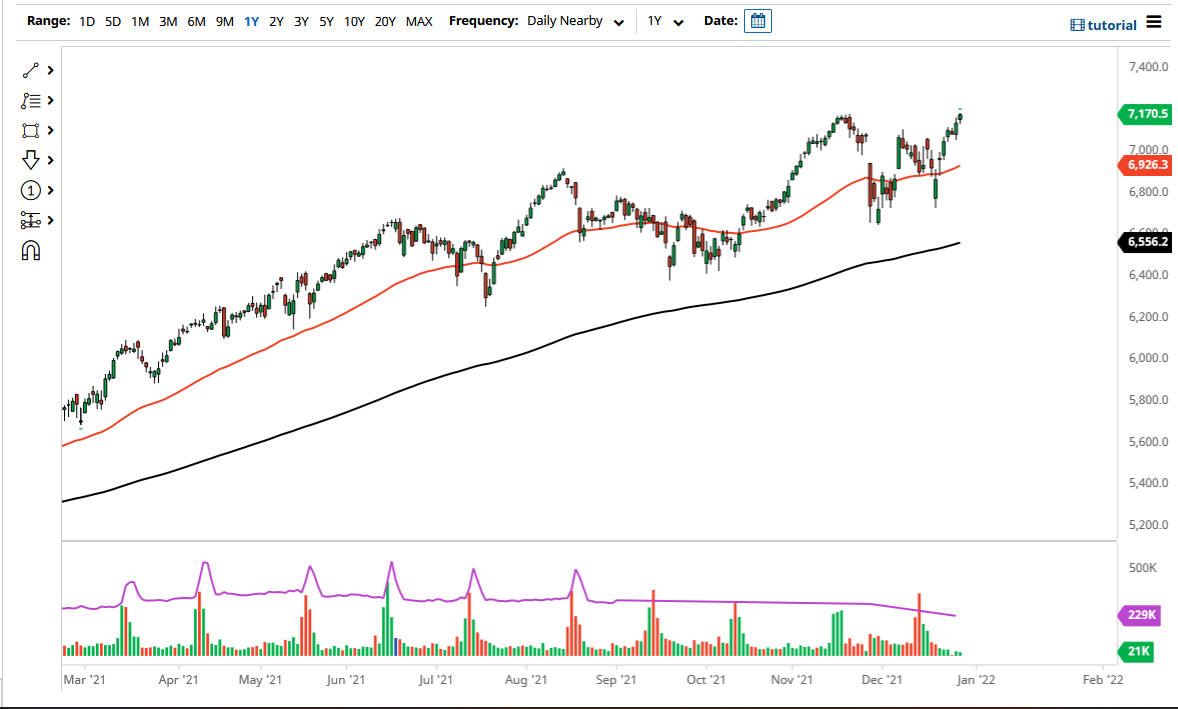This screenshot has height=709, width=1178.
Task: Activate the 5D range option
Action: (112, 20)
